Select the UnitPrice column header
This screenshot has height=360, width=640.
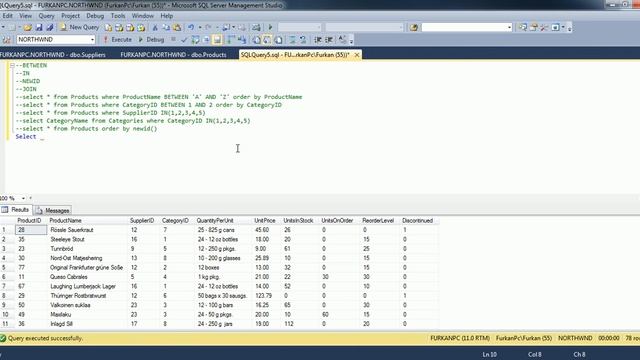(x=264, y=220)
